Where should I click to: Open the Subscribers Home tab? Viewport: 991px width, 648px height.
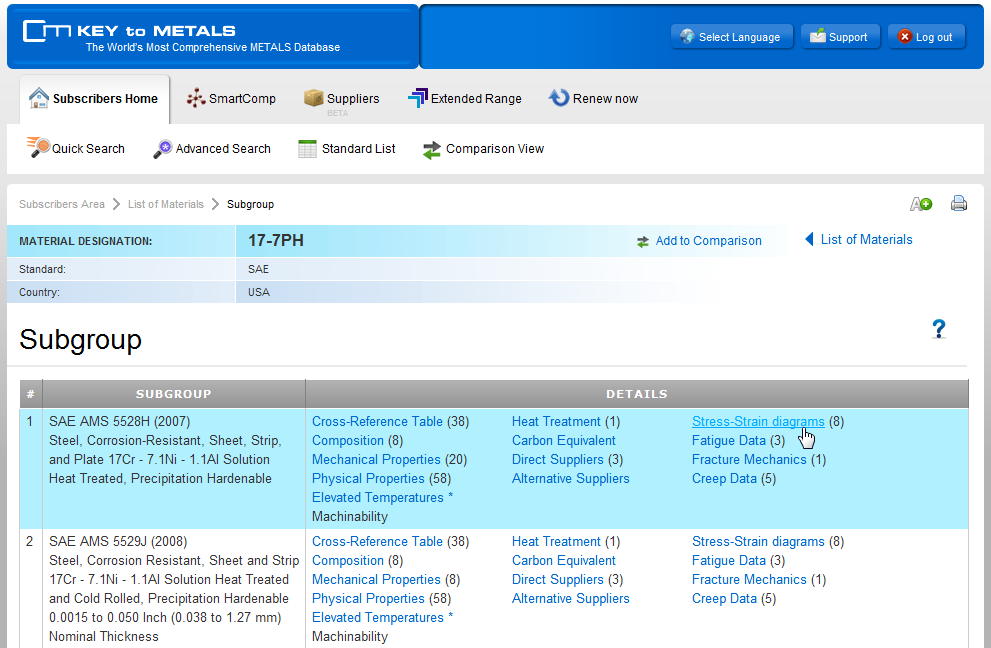coord(94,99)
